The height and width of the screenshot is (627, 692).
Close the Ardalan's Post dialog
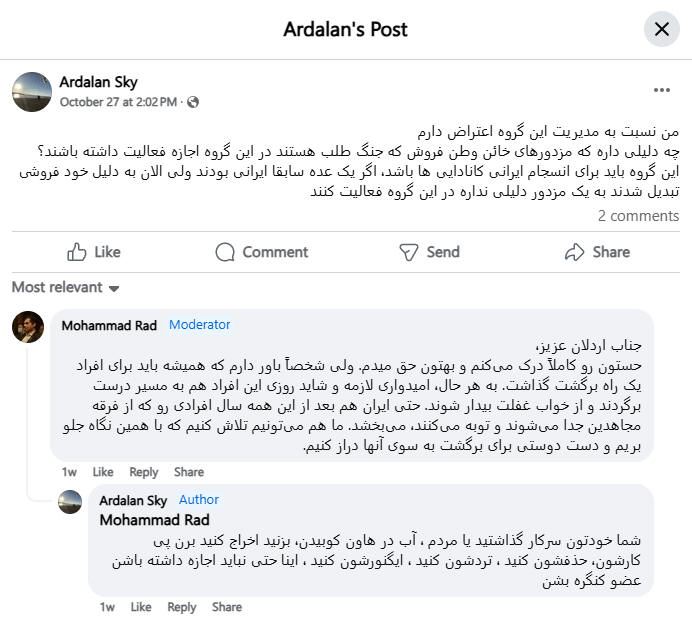pos(661,30)
